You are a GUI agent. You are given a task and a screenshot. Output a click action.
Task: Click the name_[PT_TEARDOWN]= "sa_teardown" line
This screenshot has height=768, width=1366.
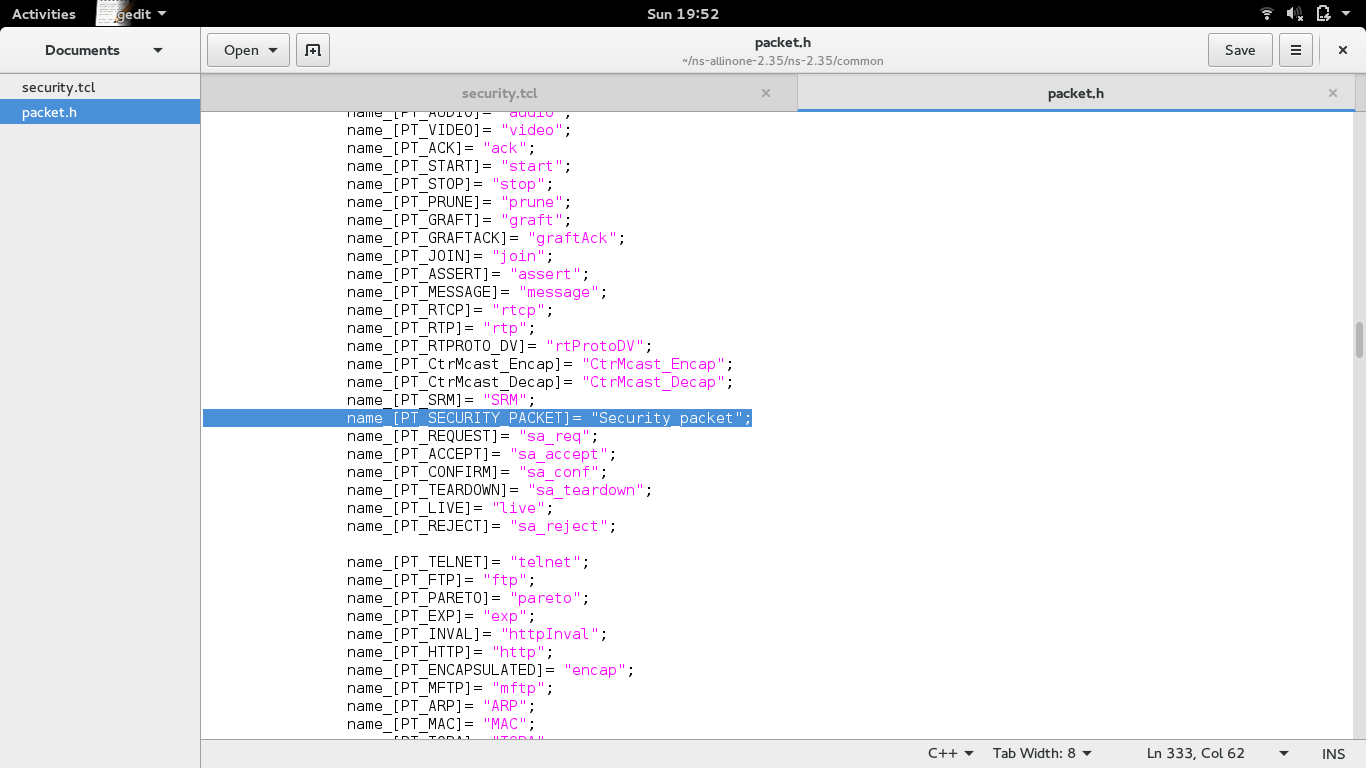tap(499, 490)
